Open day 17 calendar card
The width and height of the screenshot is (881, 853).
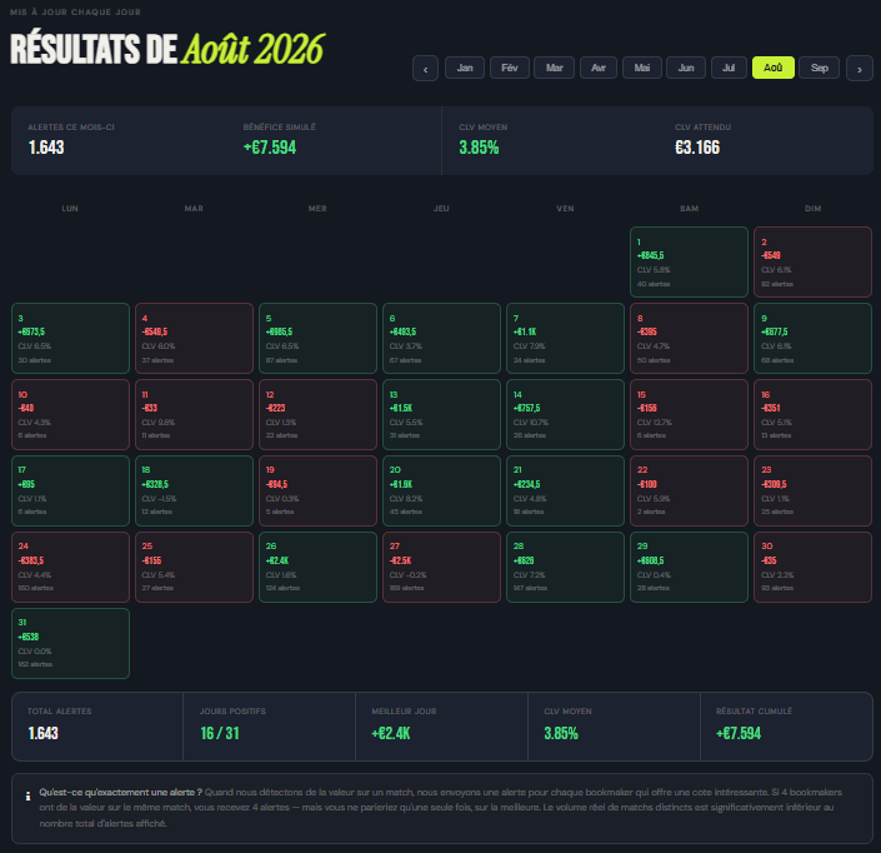[x=70, y=491]
